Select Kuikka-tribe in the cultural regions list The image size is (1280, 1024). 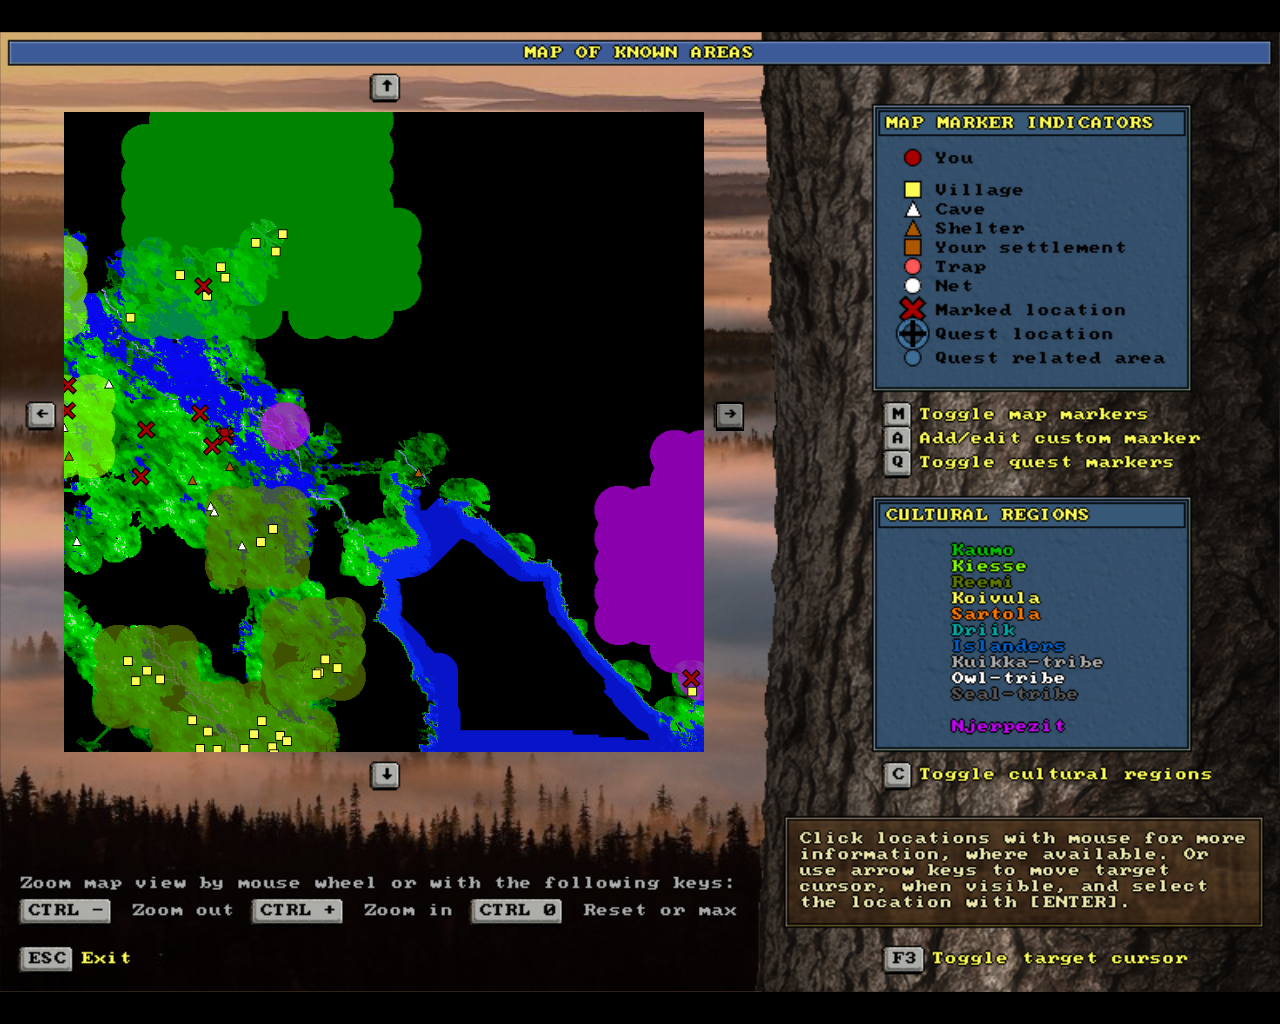[1027, 662]
